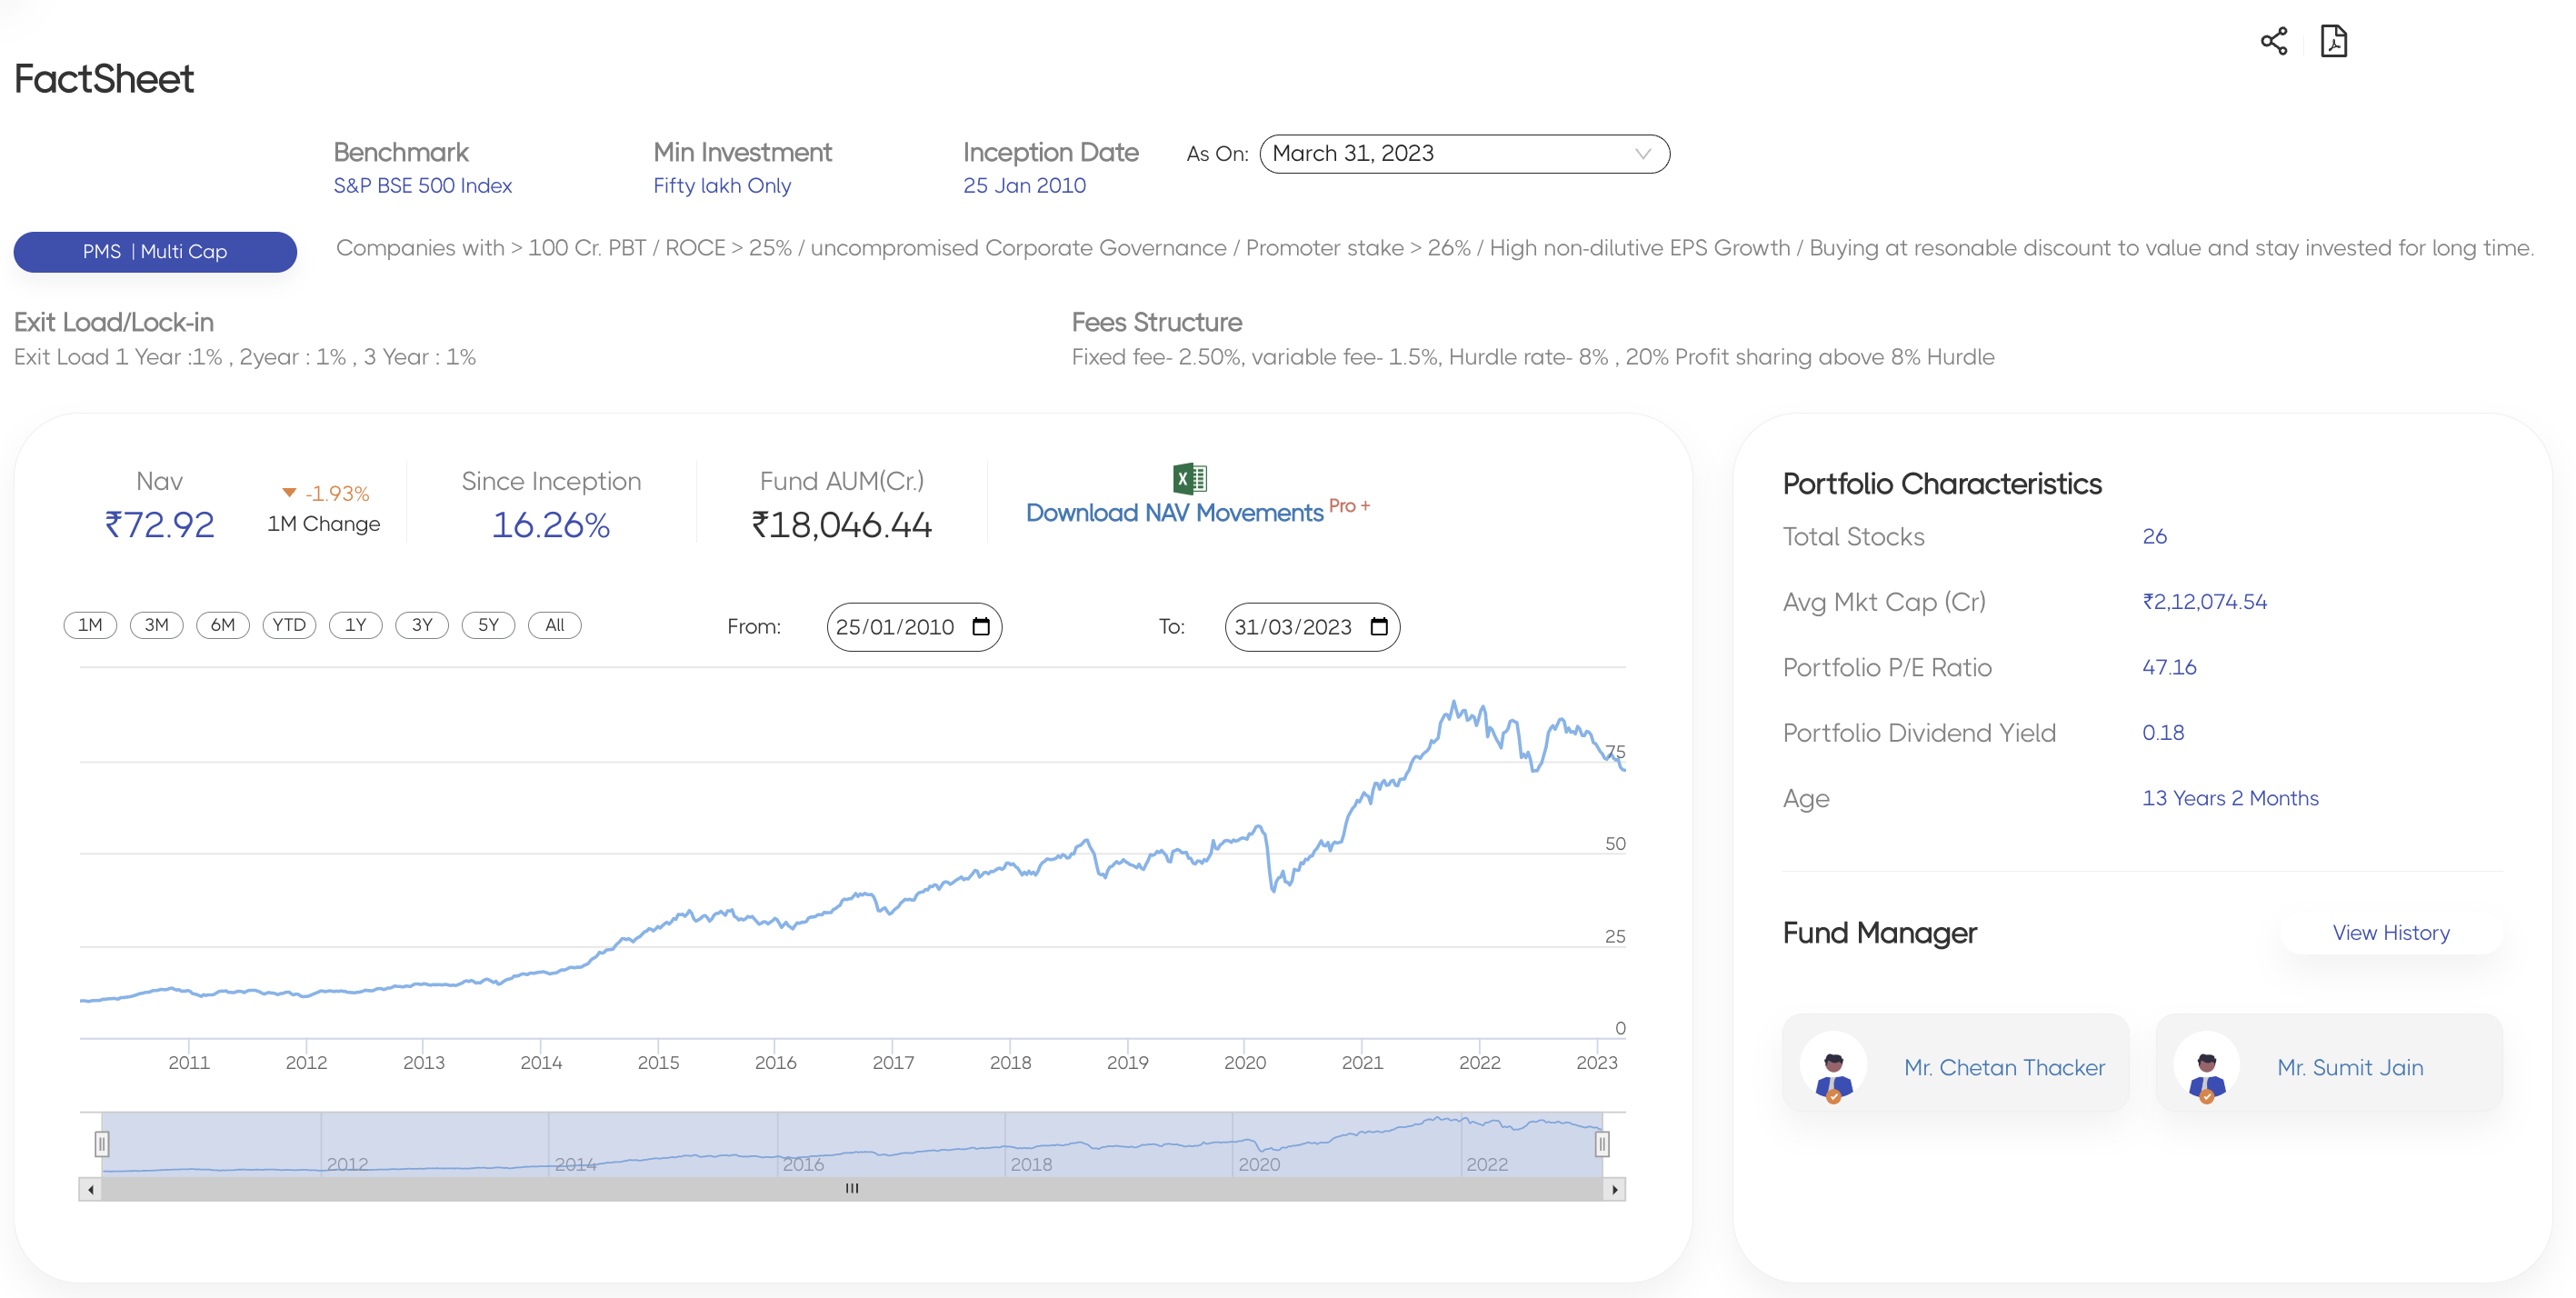Click Total Stocks value 26
This screenshot has width=2576, height=1298.
(x=2154, y=537)
